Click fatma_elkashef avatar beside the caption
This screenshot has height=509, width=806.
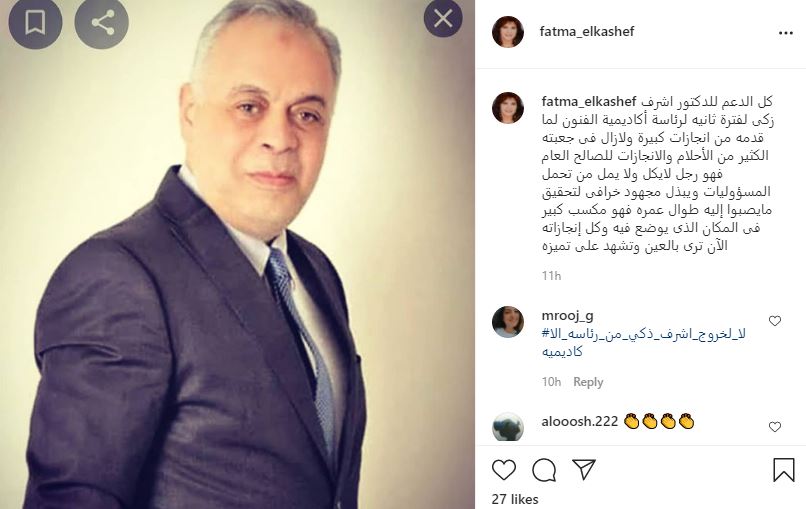click(508, 108)
